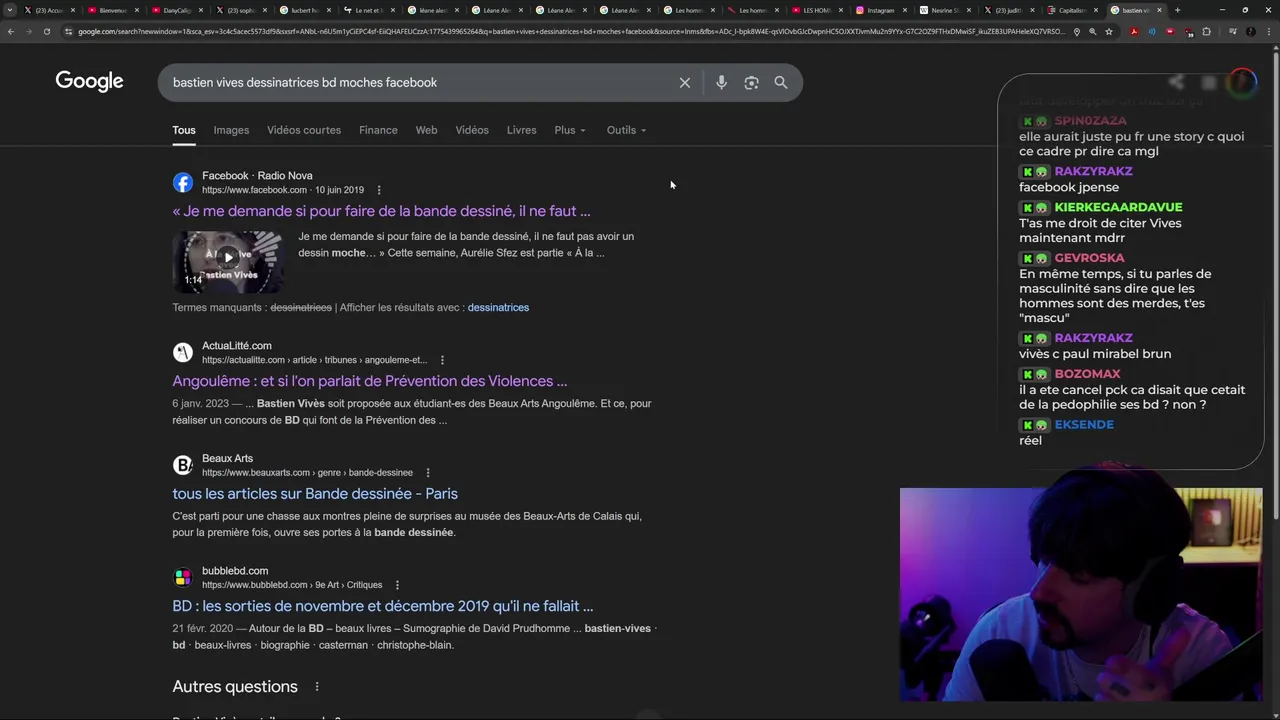Click the ActuaLitté site favicon

tap(182, 352)
